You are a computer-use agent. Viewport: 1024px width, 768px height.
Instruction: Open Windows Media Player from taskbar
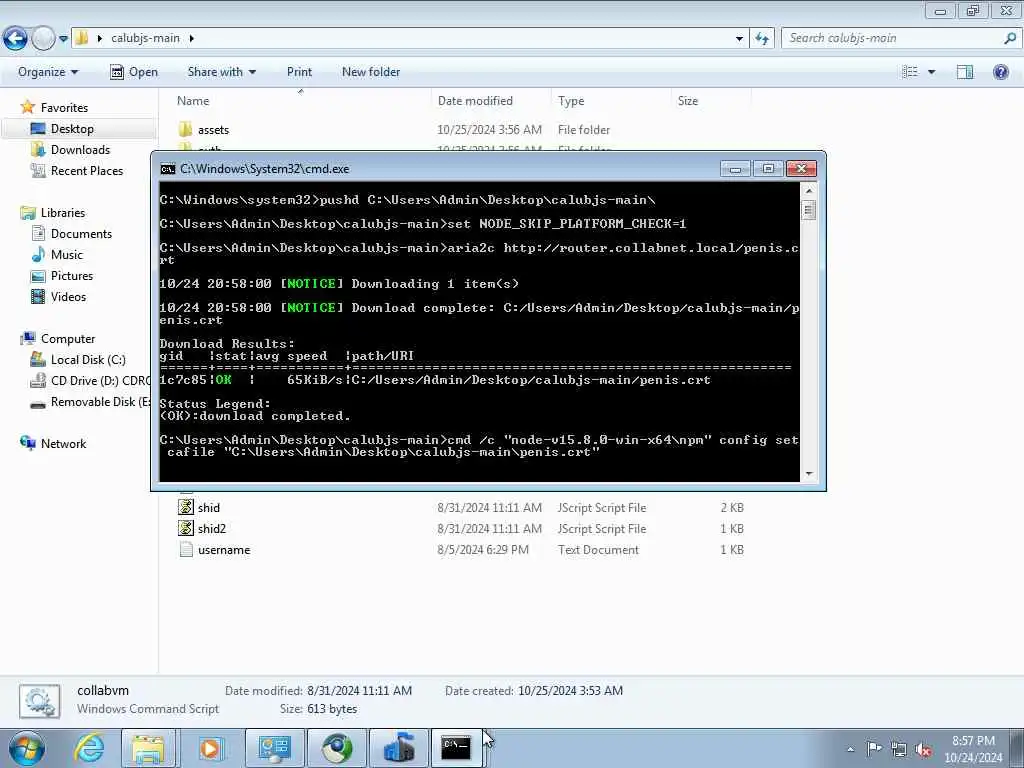tap(210, 748)
